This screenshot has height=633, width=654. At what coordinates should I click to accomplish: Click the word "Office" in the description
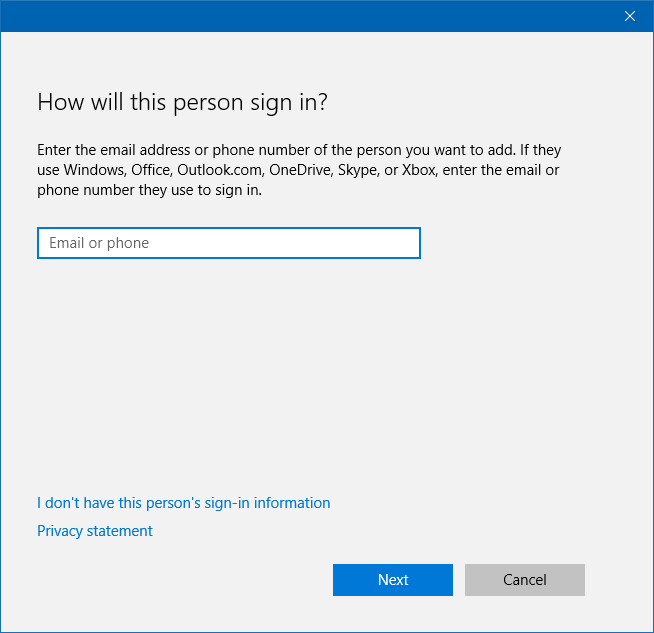click(151, 170)
